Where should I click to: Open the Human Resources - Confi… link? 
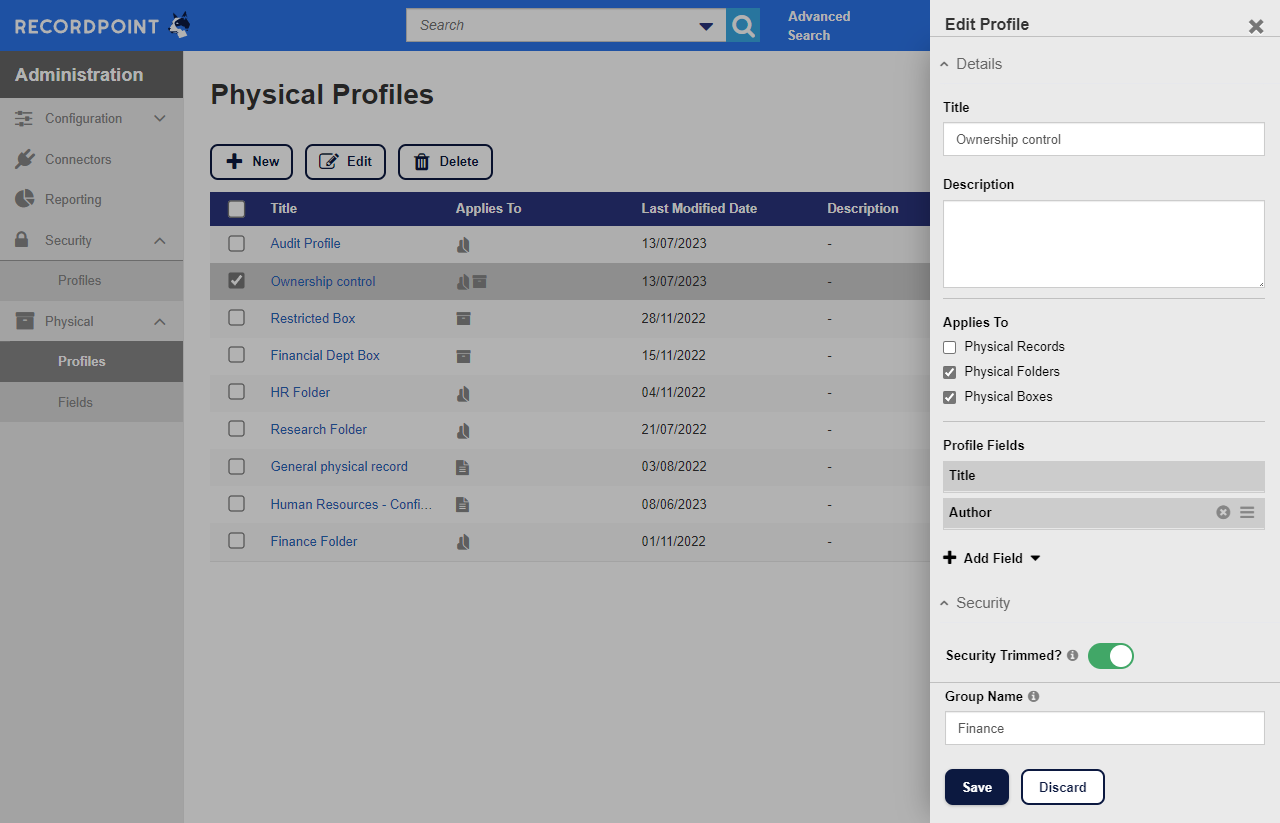[351, 504]
